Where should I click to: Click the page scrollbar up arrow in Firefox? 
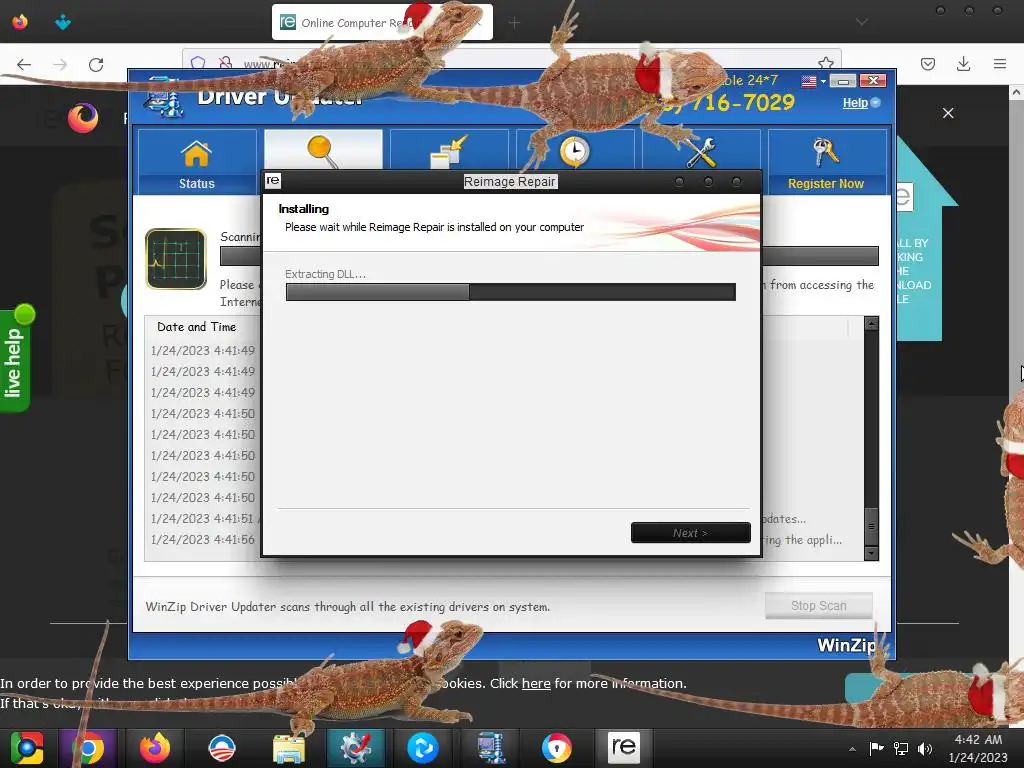(1016, 93)
